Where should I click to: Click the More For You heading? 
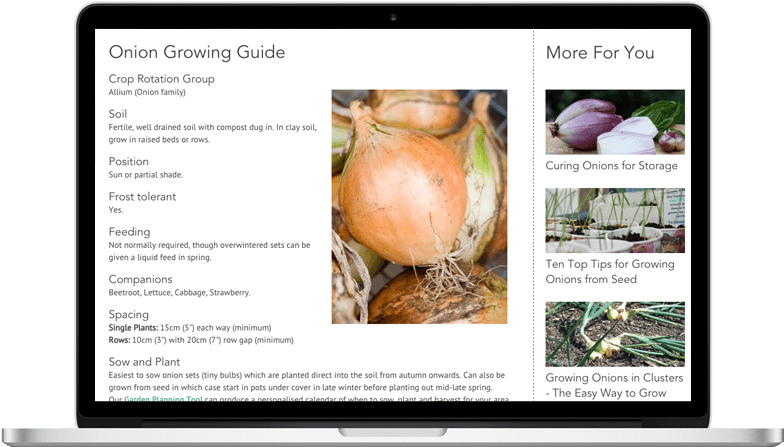point(600,53)
